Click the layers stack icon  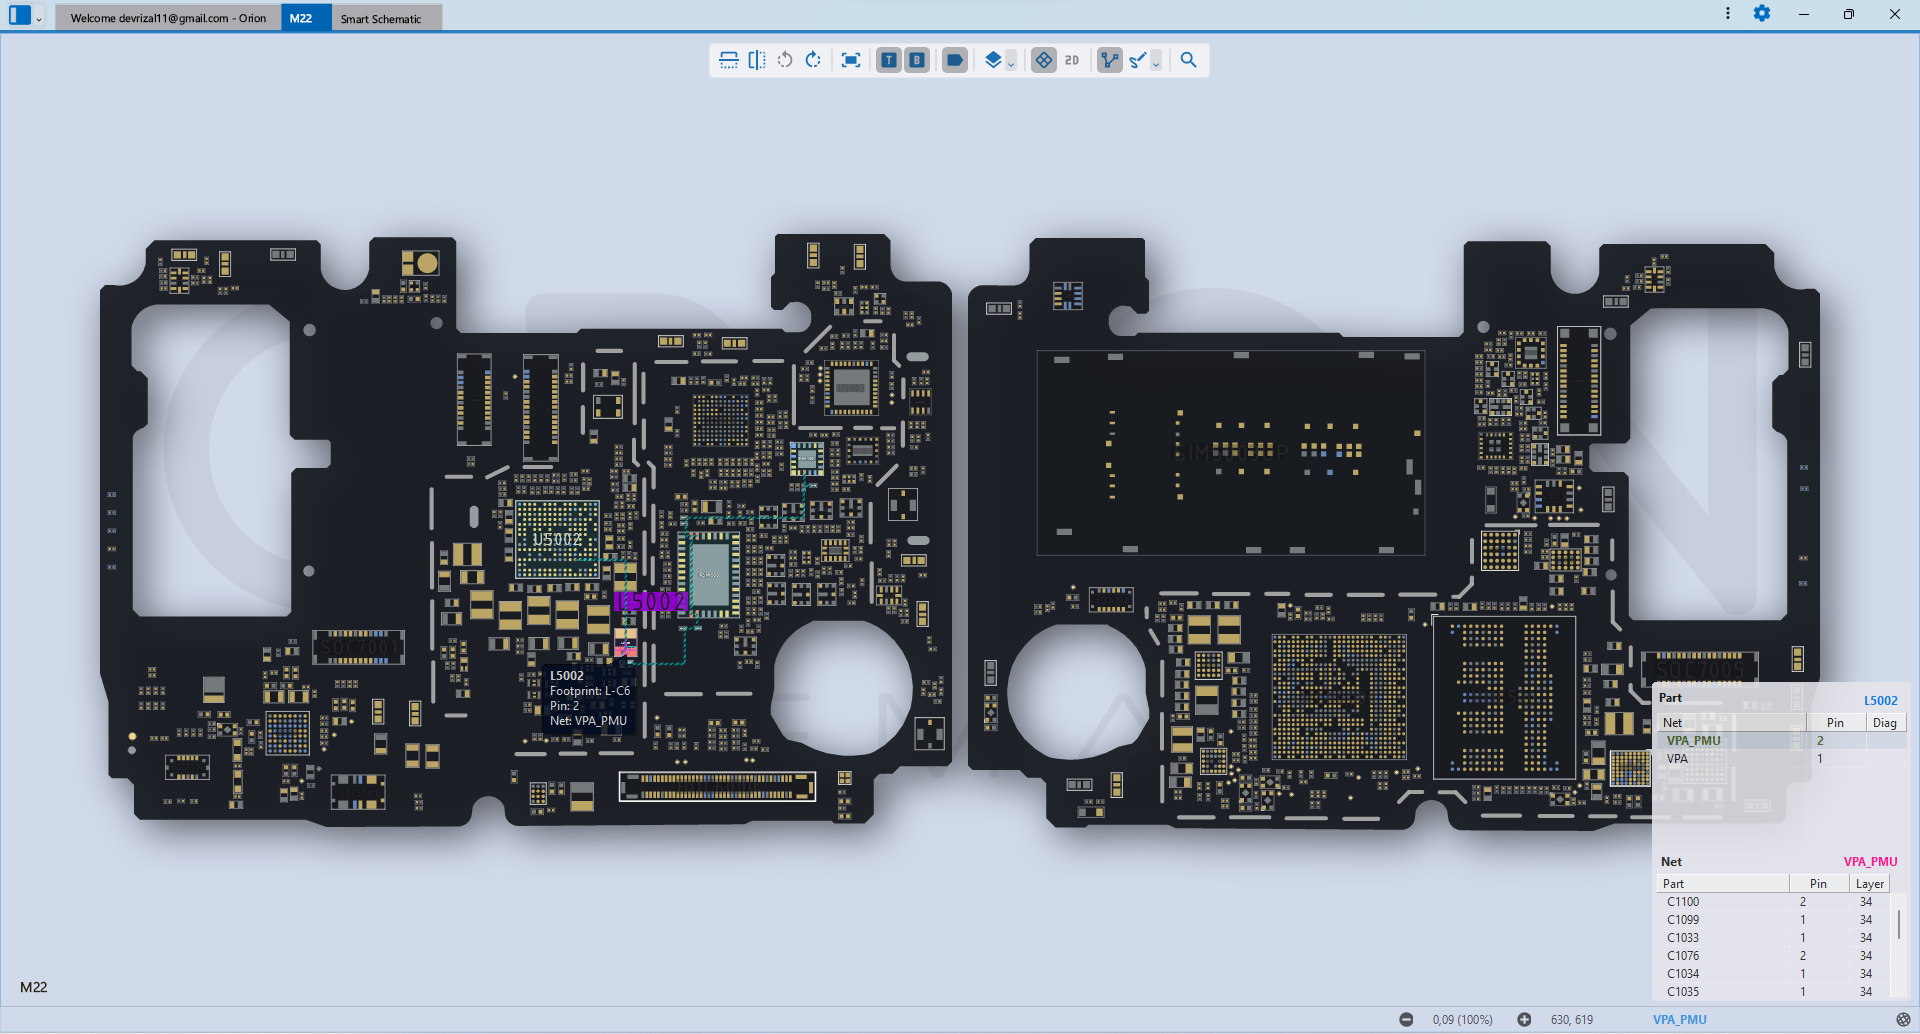pos(993,60)
